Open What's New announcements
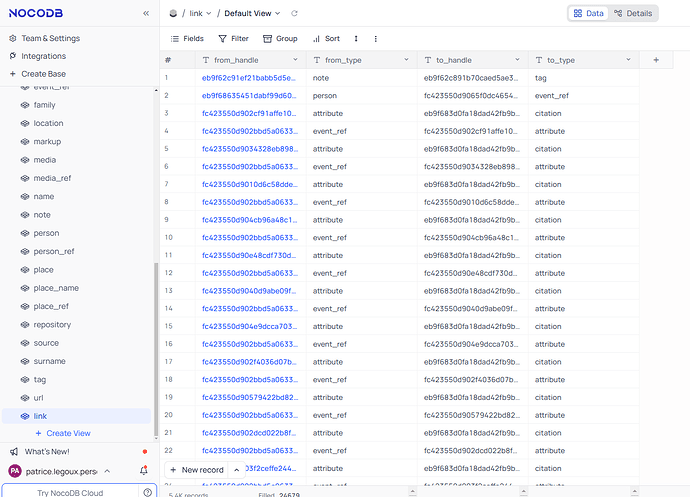This screenshot has width=690, height=497. click(47, 452)
